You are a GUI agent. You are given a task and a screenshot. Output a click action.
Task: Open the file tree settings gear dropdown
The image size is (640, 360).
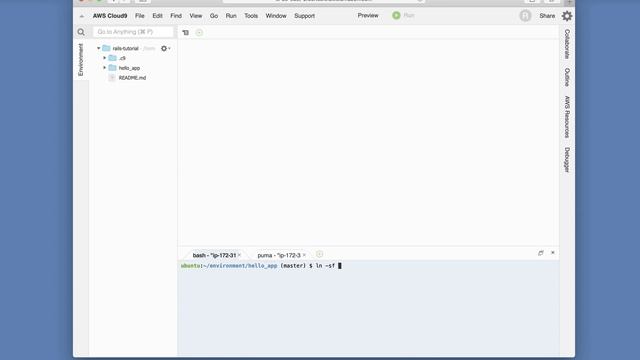165,48
